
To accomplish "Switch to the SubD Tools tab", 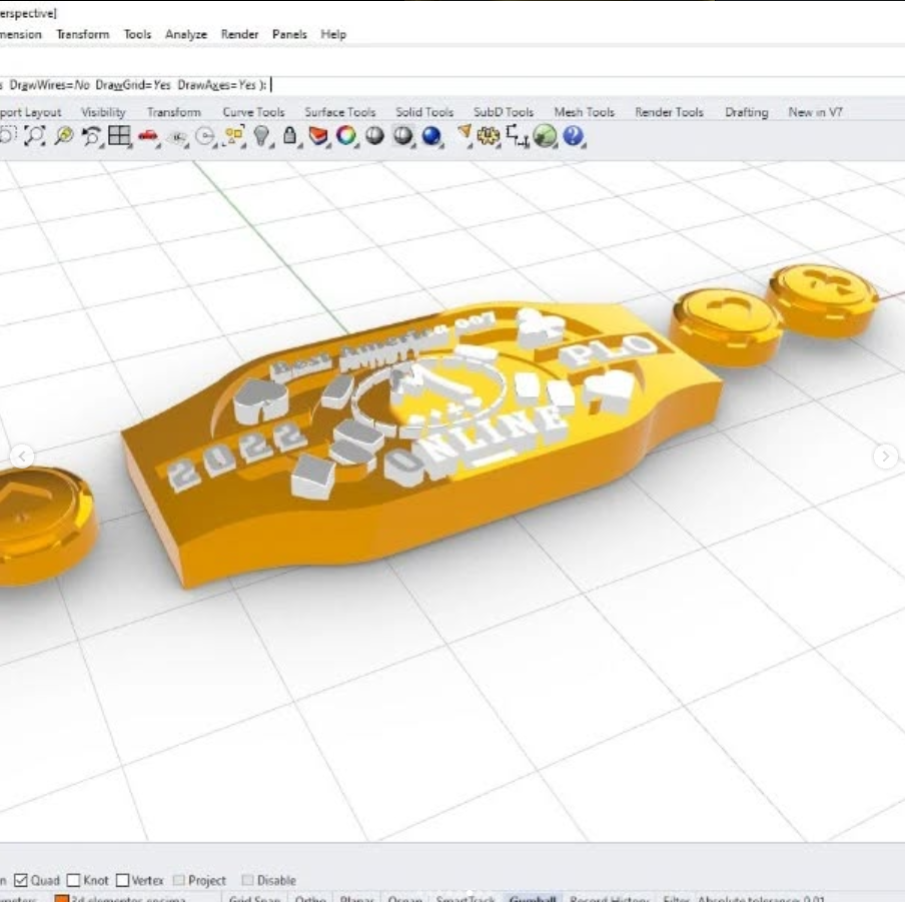I will pos(503,112).
